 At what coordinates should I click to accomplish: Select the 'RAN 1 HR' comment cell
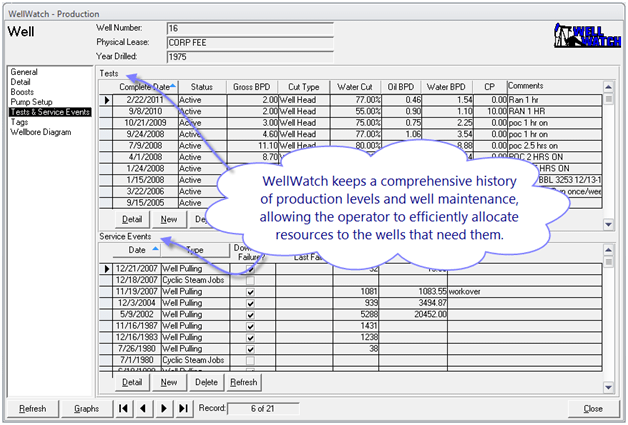pos(555,111)
